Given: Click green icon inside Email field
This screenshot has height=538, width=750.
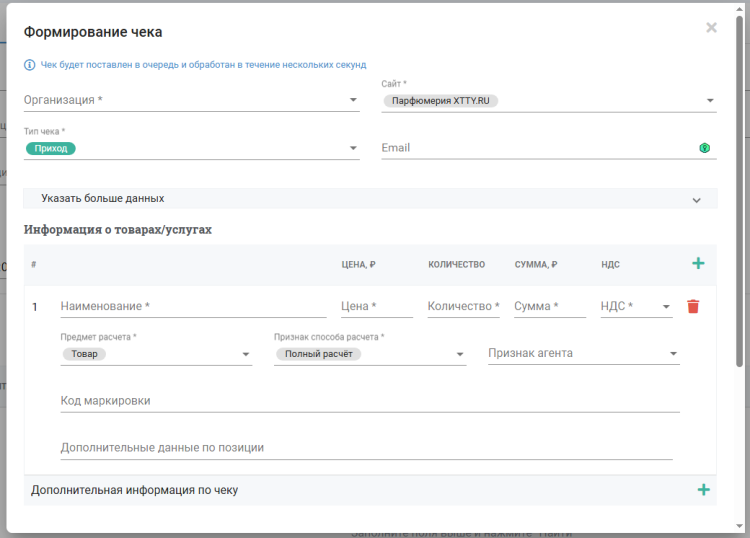Looking at the screenshot, I should coord(704,148).
